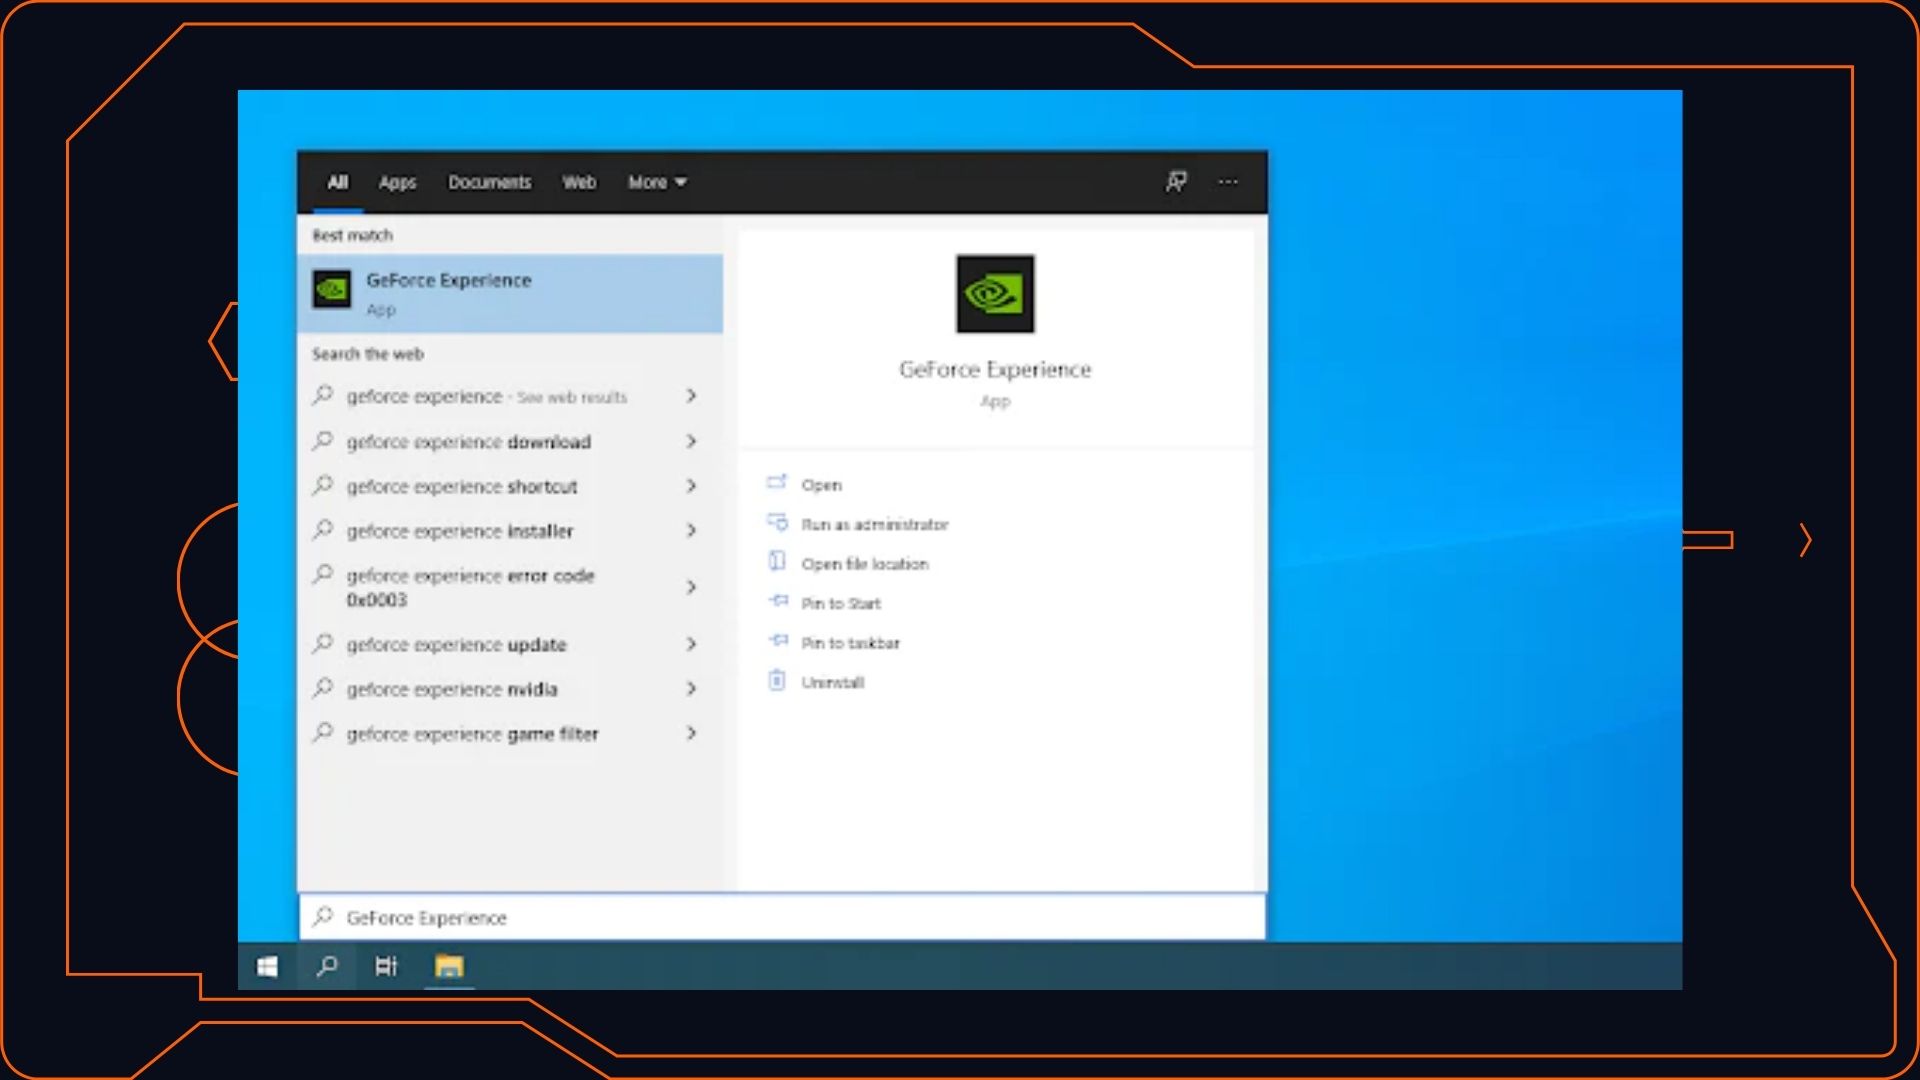Viewport: 1920px width, 1080px height.
Task: Select 'geforce experience error code 0x0003' suggestion
Action: (510, 587)
